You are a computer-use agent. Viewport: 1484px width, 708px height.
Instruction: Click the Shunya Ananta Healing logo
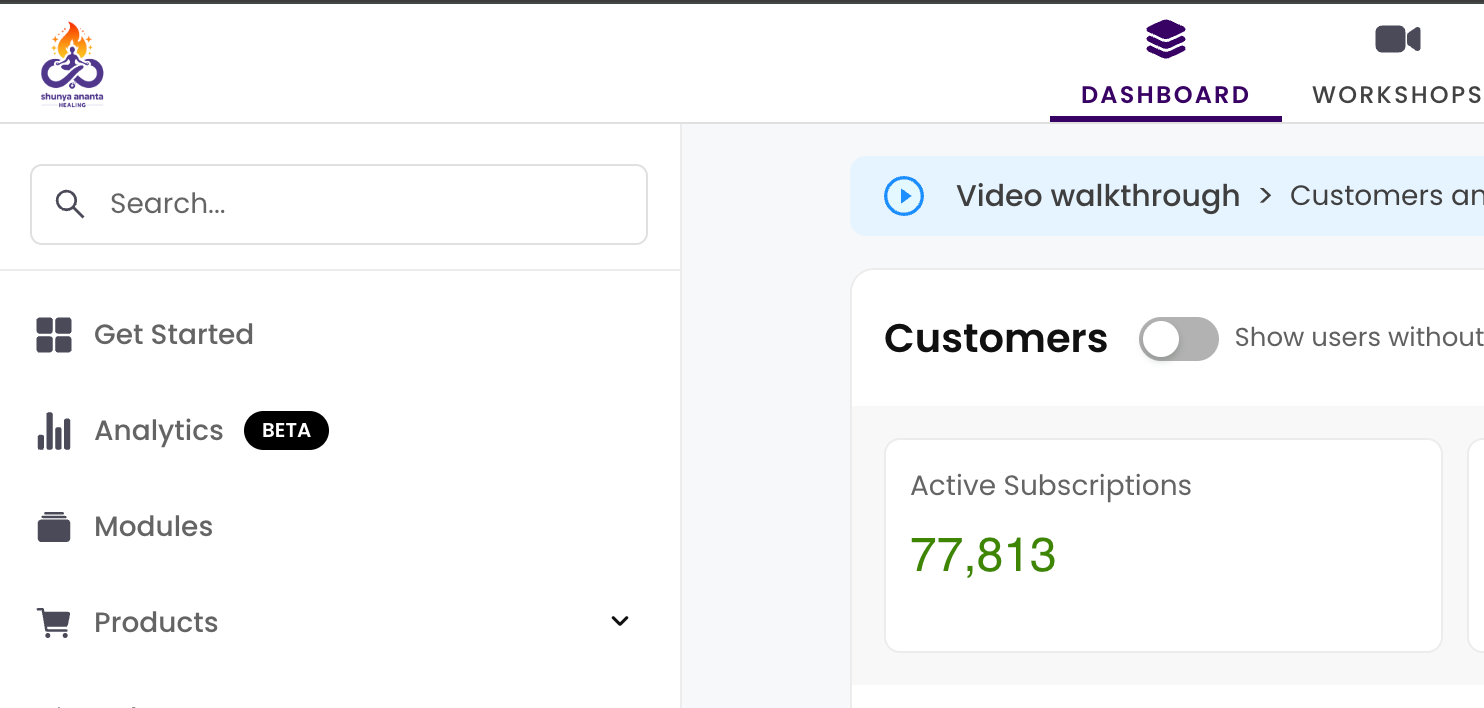tap(72, 64)
